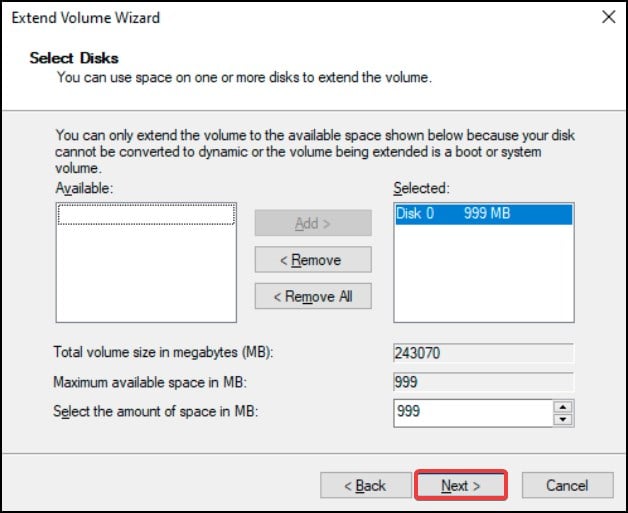Click the Maximum available space in MB label

pyautogui.click(x=150, y=382)
